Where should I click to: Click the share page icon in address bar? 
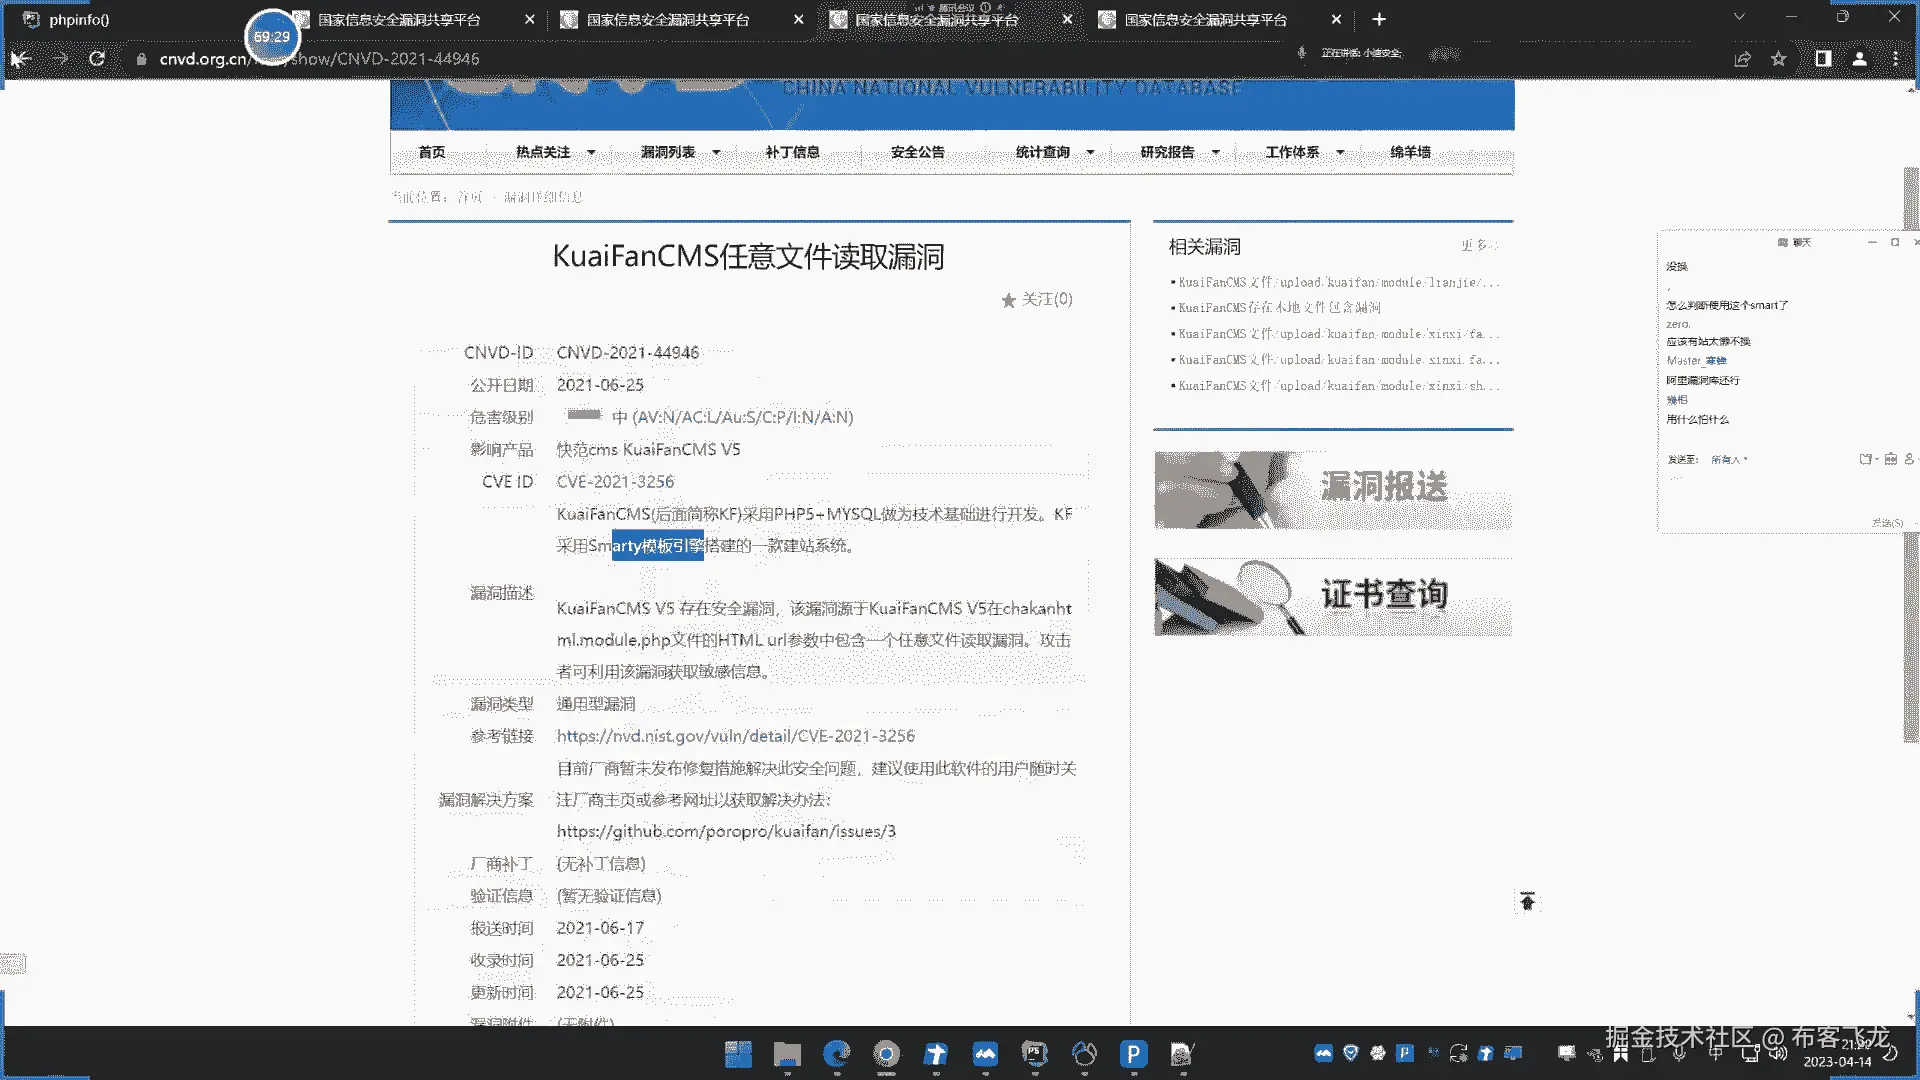(x=1742, y=59)
